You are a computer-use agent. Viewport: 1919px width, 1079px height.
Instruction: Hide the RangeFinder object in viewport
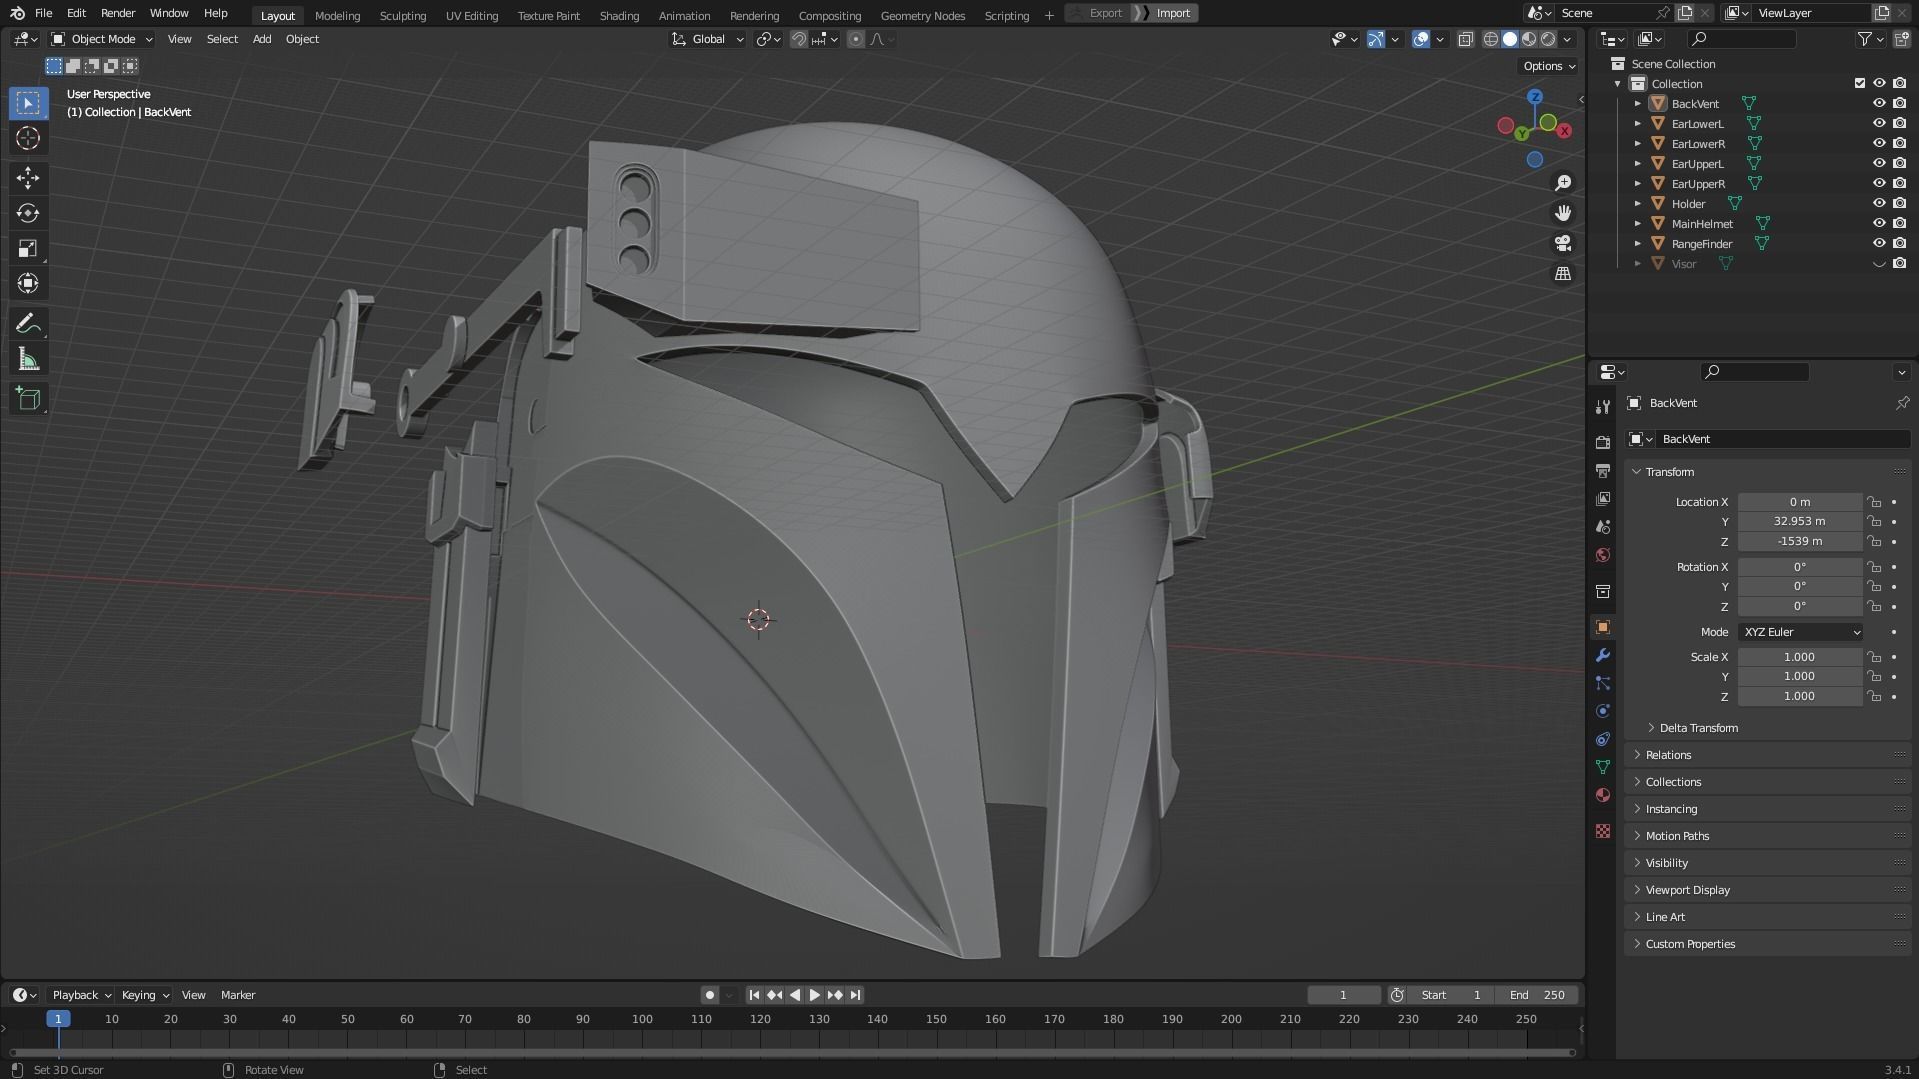(x=1879, y=243)
